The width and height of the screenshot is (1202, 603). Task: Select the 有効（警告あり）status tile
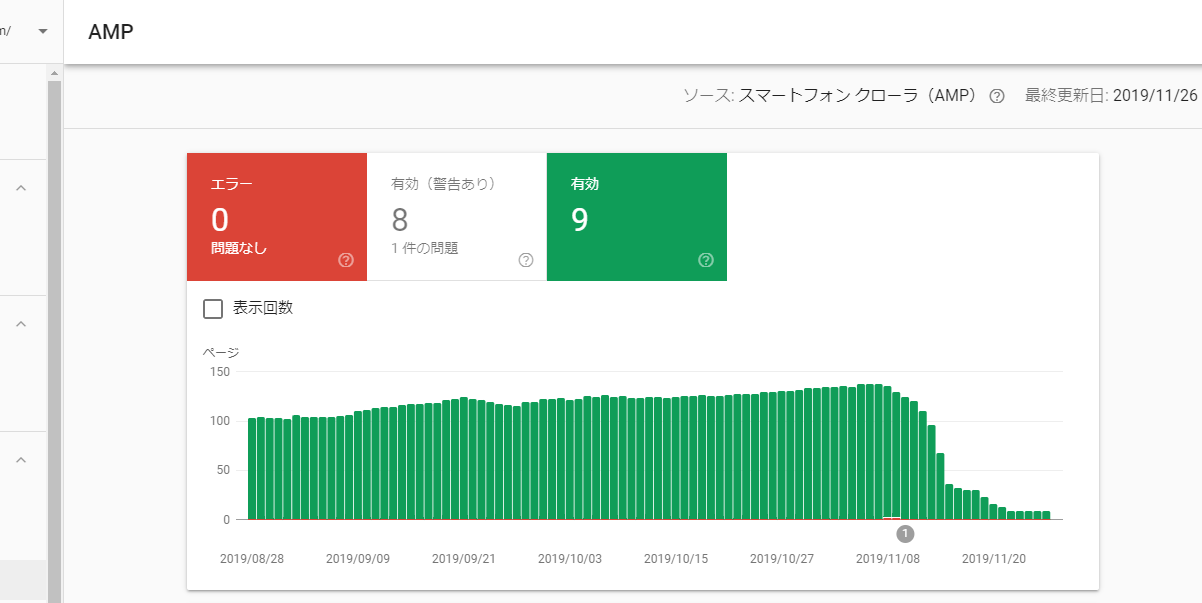[456, 216]
